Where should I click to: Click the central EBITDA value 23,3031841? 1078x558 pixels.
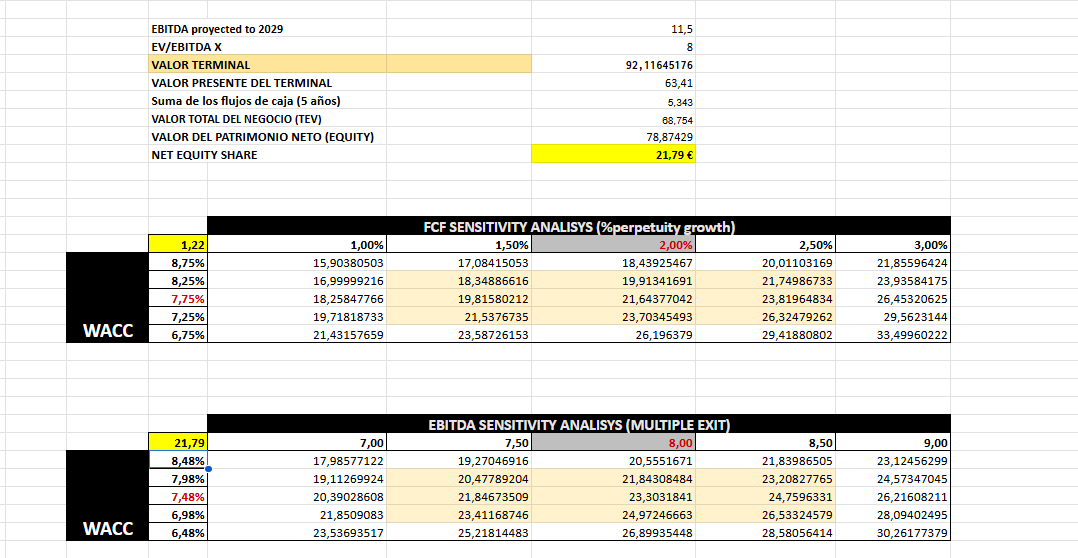coord(613,496)
